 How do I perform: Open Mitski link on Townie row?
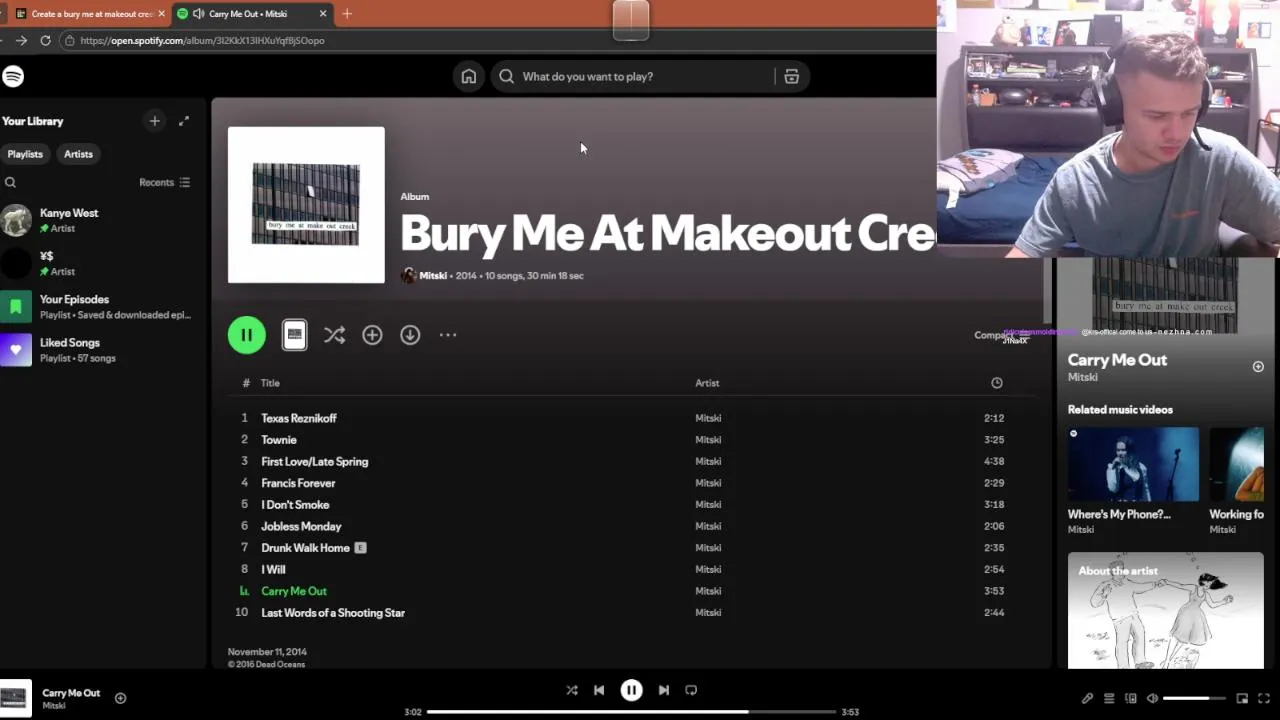pyautogui.click(x=708, y=440)
